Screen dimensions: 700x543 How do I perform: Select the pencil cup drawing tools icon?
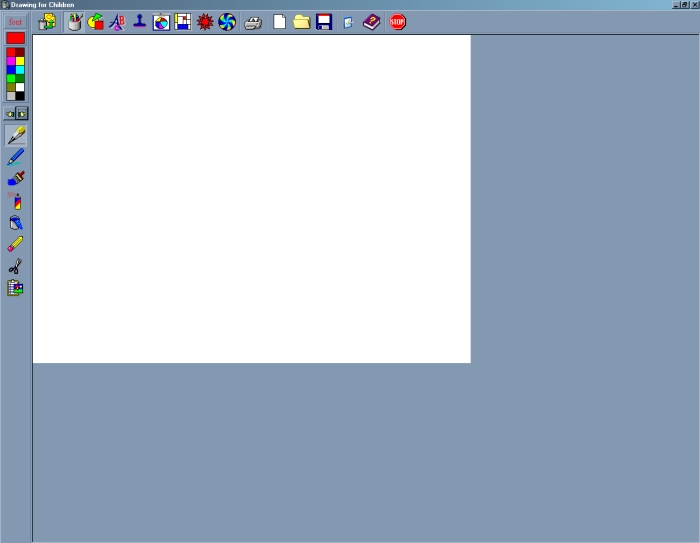pos(74,21)
